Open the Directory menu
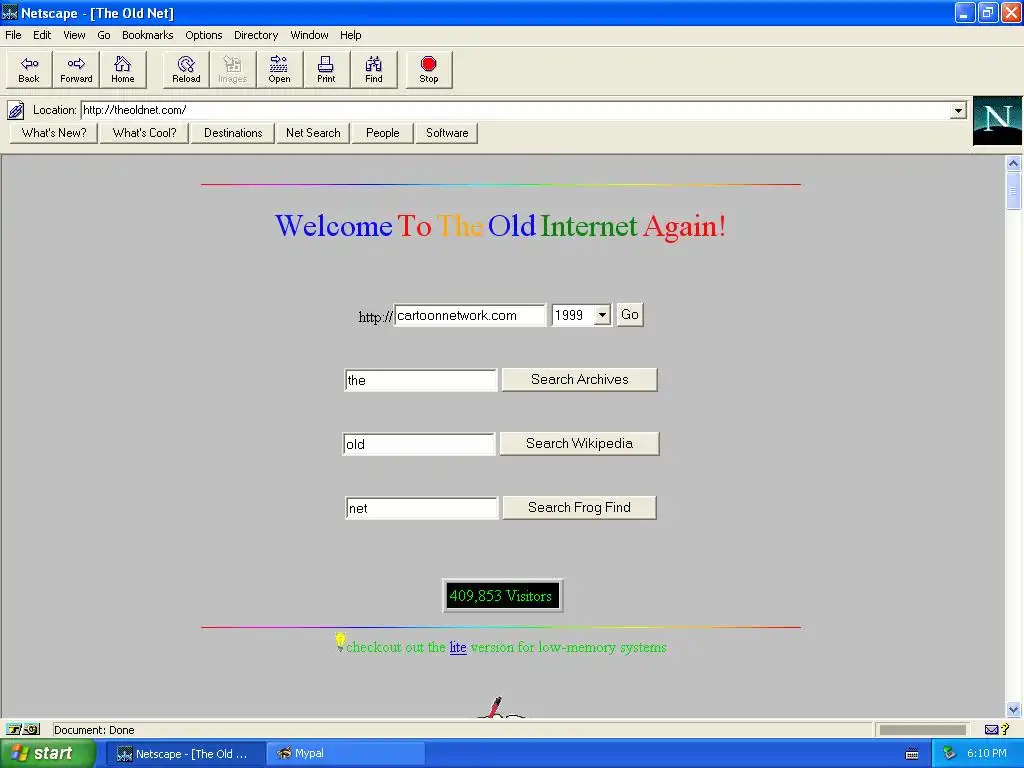Viewport: 1024px width, 768px height. tap(256, 35)
